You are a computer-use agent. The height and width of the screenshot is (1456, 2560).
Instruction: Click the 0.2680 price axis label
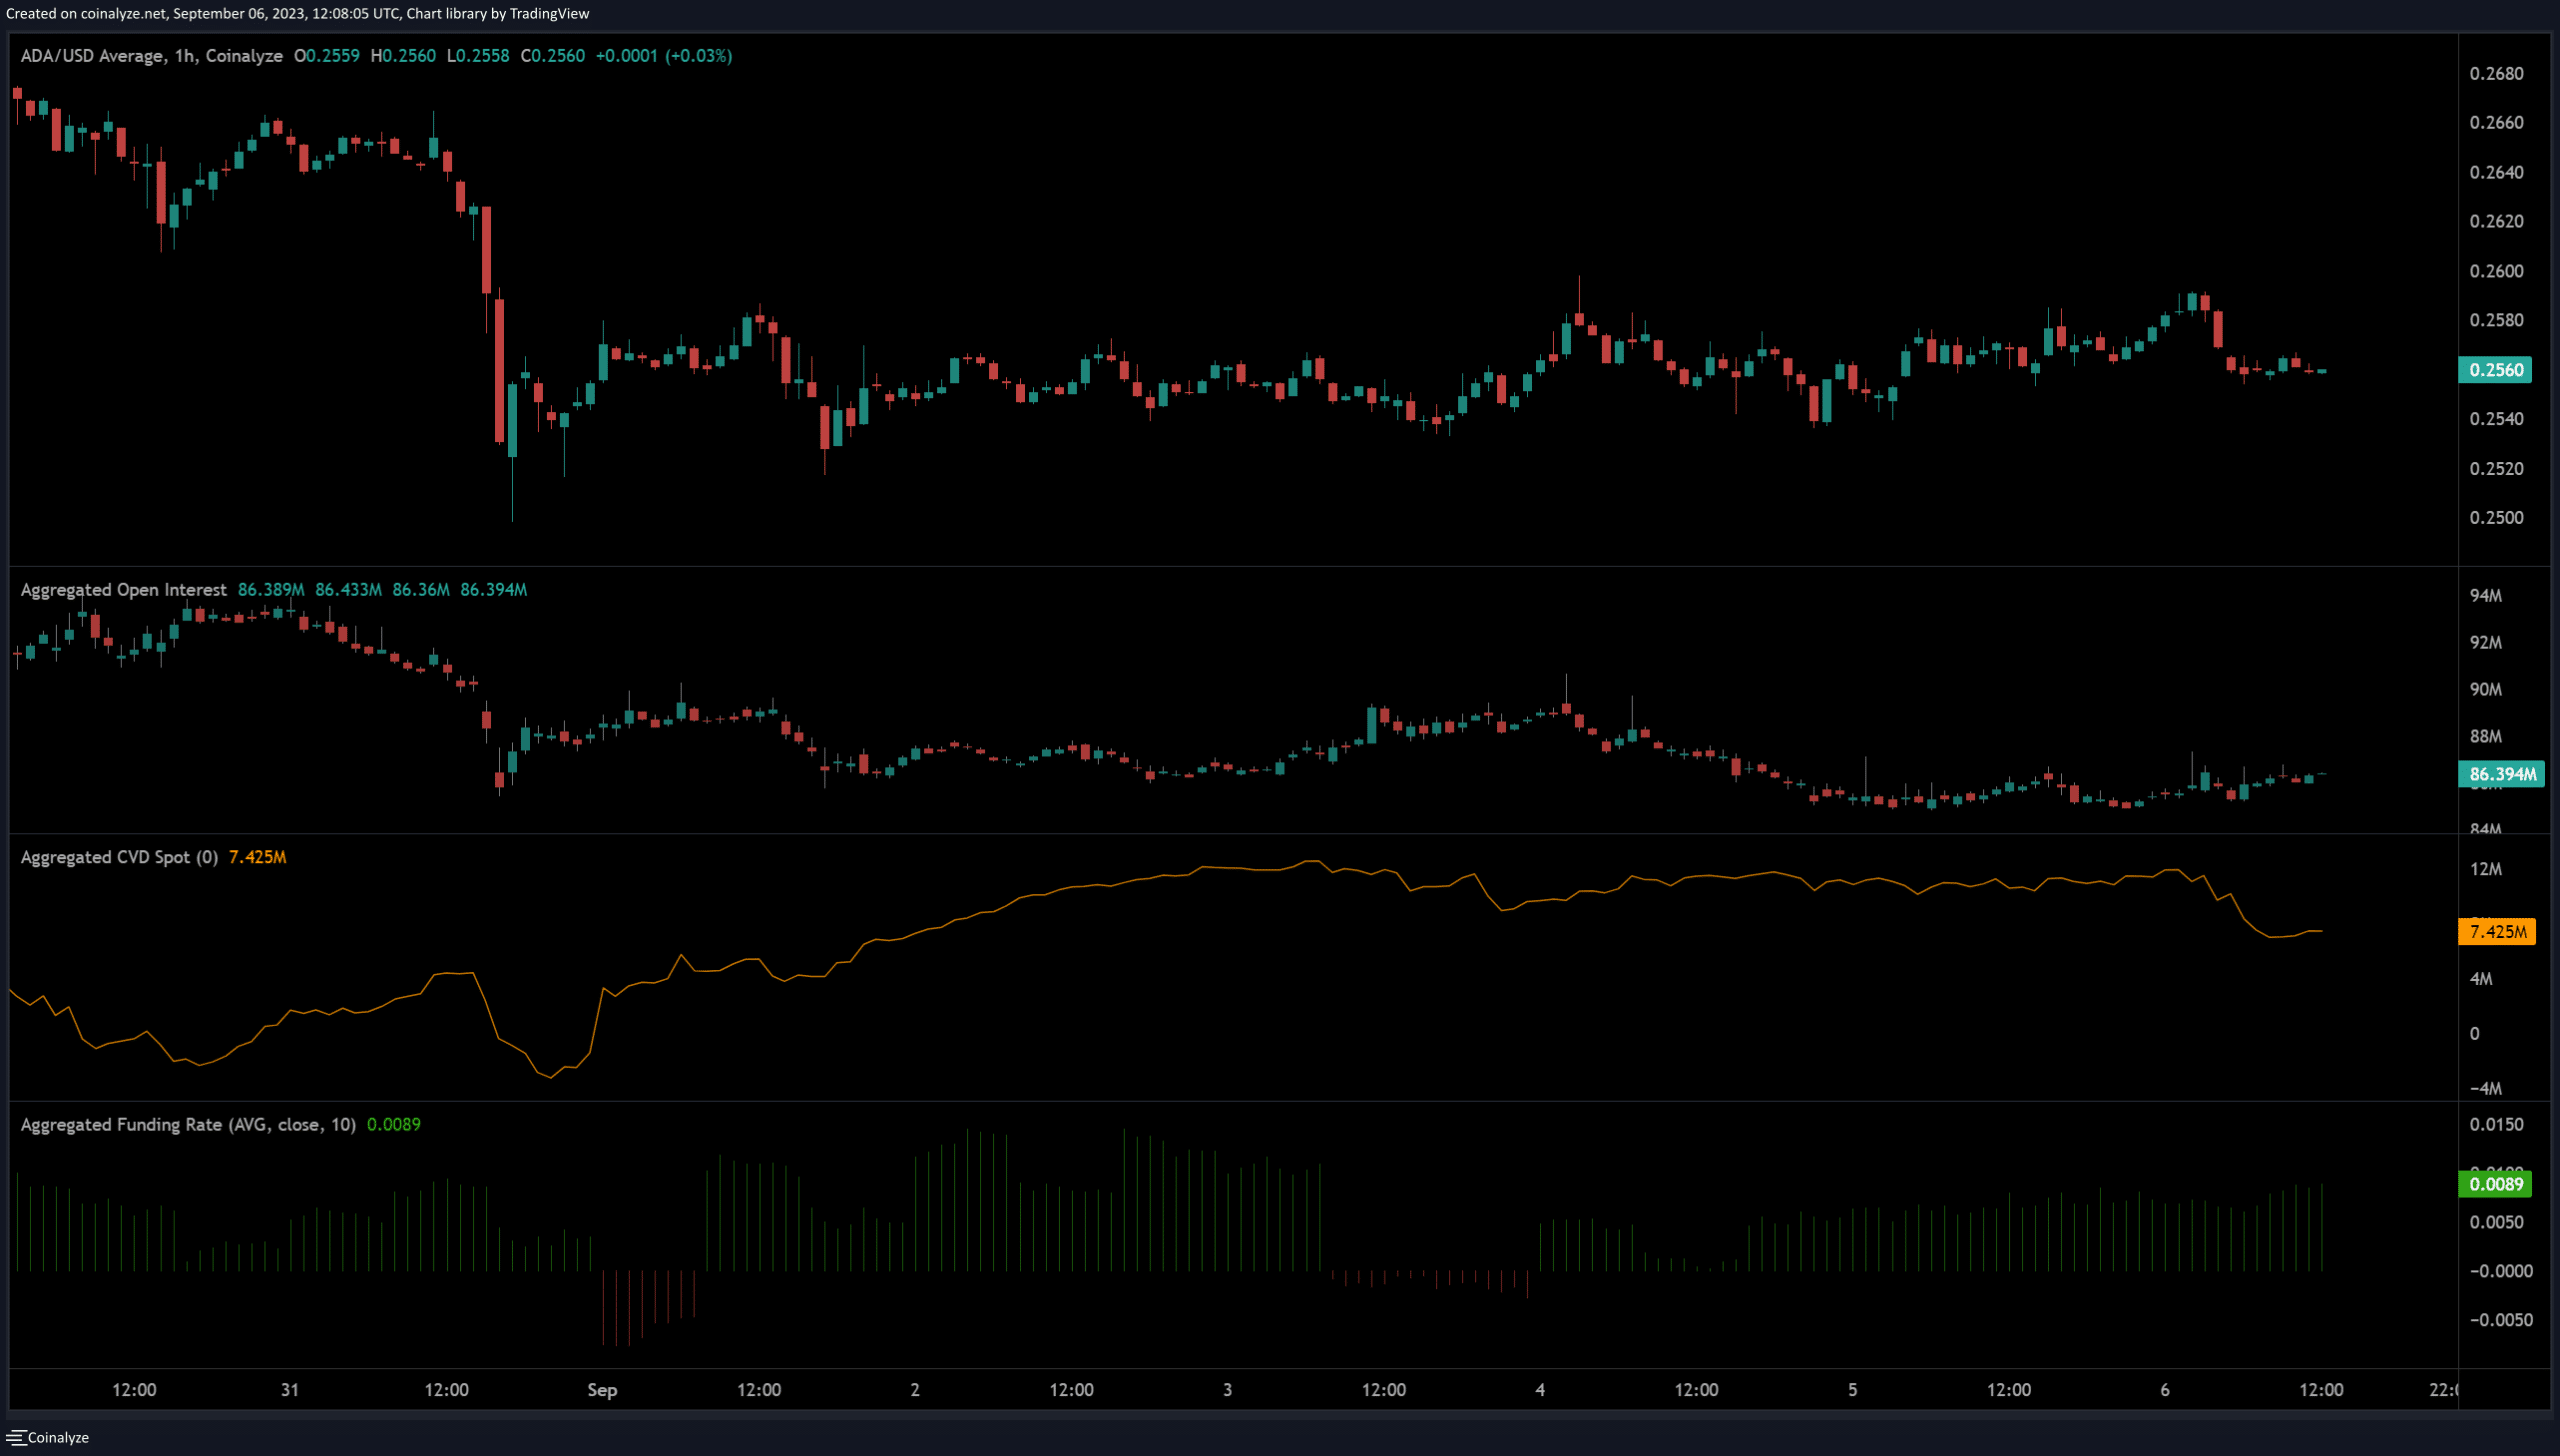coord(2496,74)
